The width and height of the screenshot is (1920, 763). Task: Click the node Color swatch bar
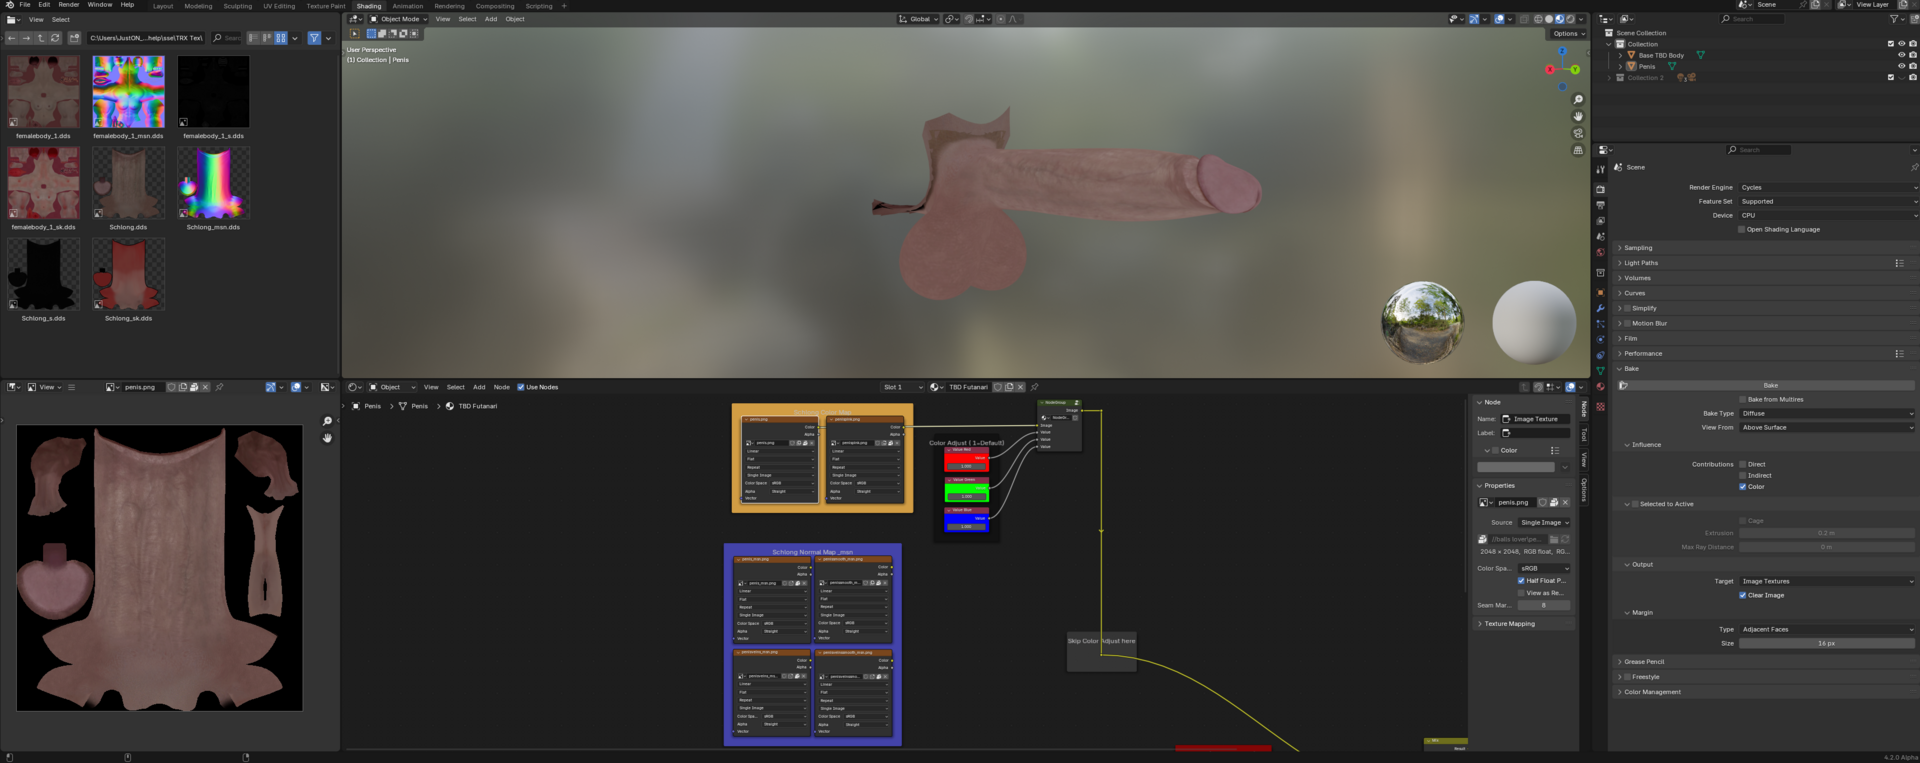pyautogui.click(x=1516, y=467)
